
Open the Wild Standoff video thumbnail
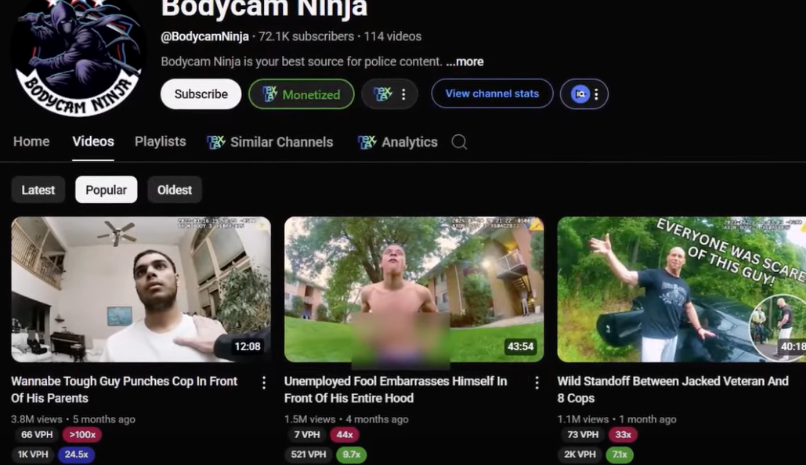coord(682,289)
